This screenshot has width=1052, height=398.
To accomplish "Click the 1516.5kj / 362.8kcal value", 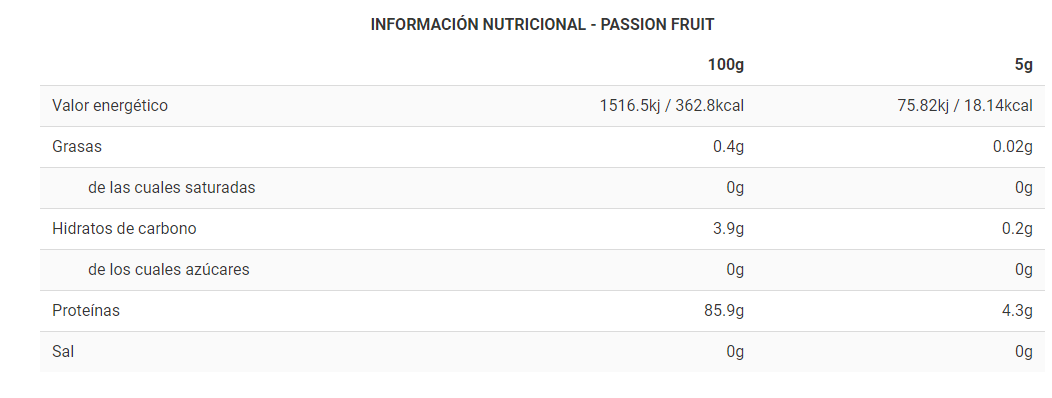I will click(672, 105).
